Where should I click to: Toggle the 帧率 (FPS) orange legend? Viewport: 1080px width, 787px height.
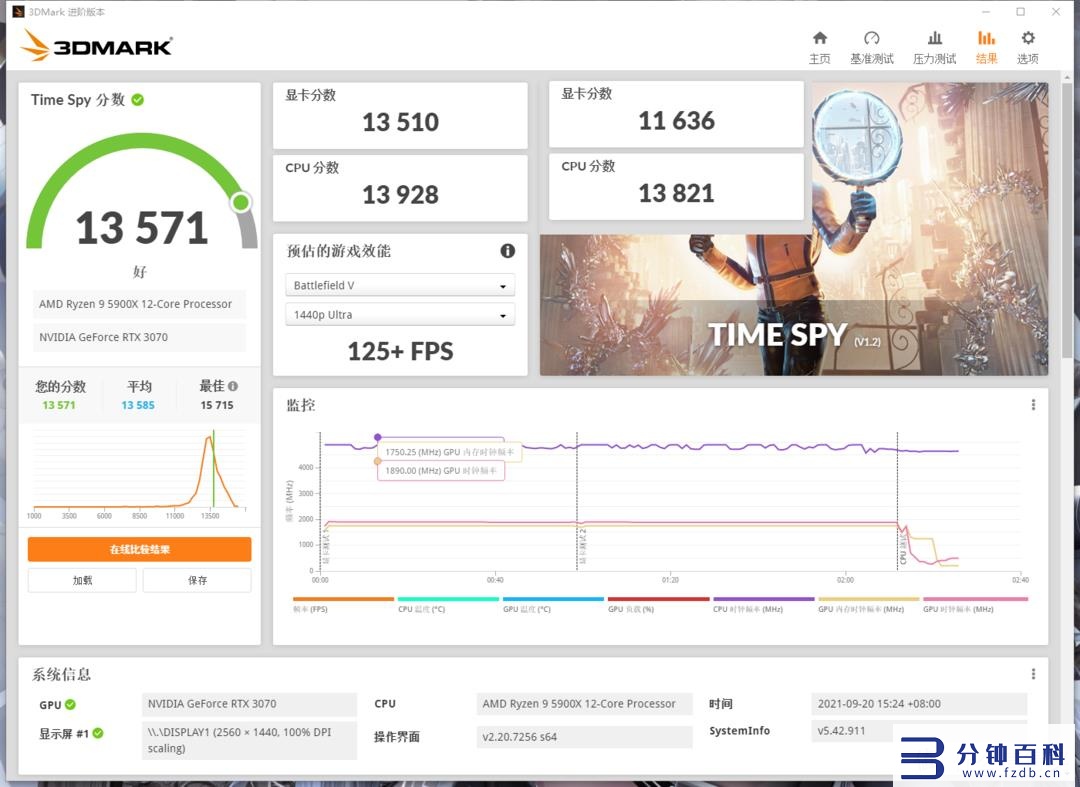(x=343, y=605)
